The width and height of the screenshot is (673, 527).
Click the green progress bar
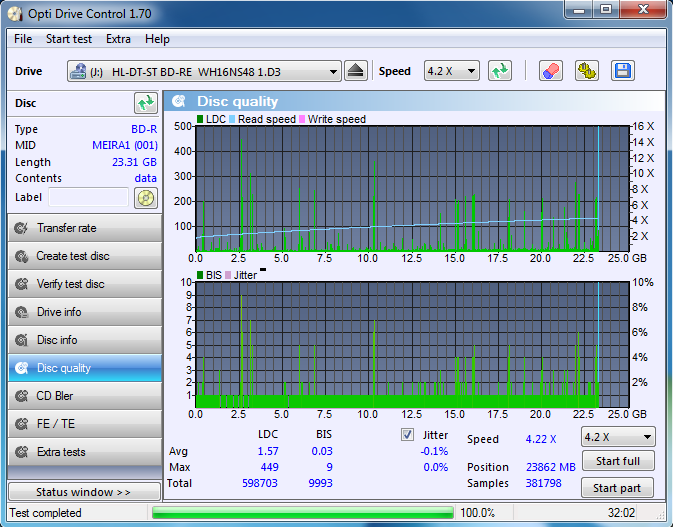[x=301, y=513]
